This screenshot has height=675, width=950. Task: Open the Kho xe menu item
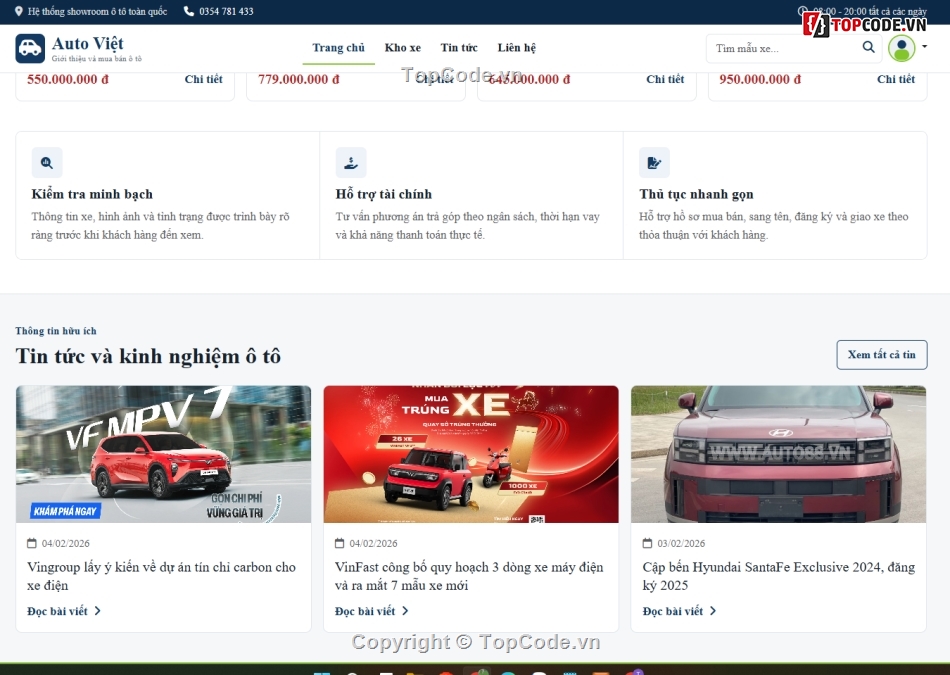tap(403, 48)
